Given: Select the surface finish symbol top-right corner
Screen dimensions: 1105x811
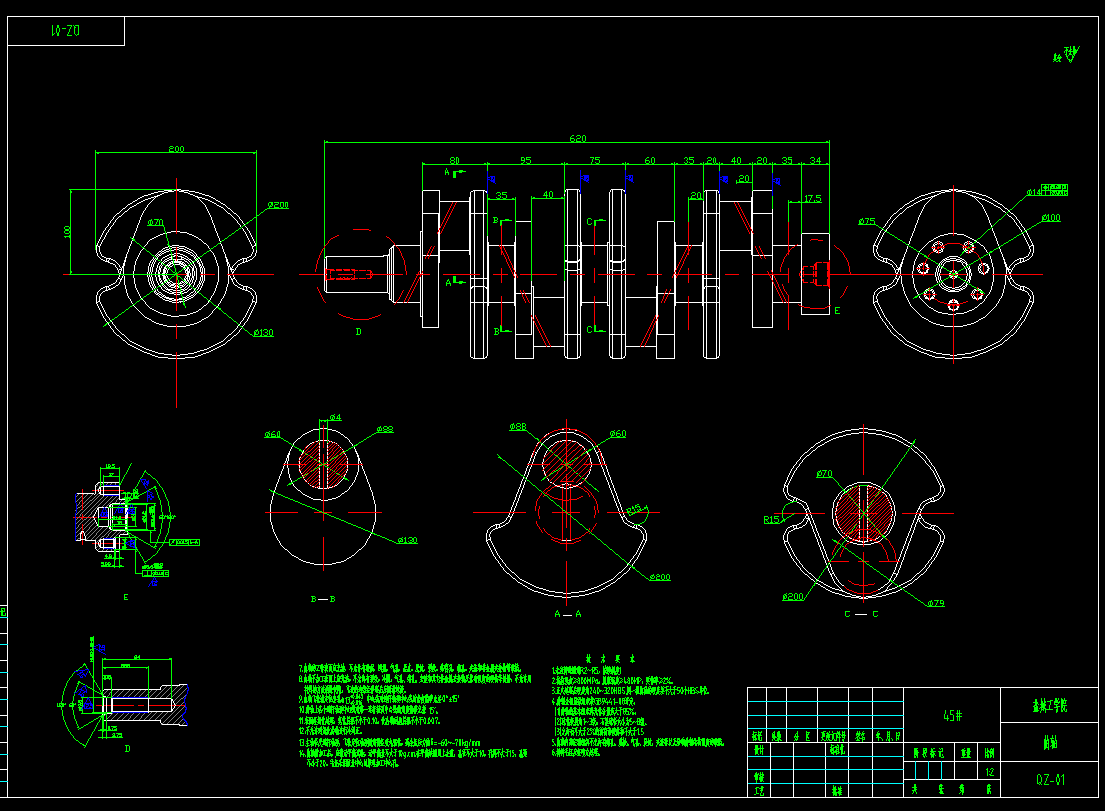Looking at the screenshot, I should pyautogui.click(x=1066, y=55).
